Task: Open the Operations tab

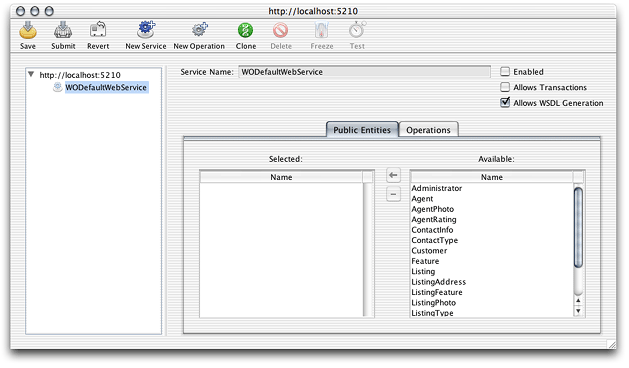Action: [x=428, y=130]
